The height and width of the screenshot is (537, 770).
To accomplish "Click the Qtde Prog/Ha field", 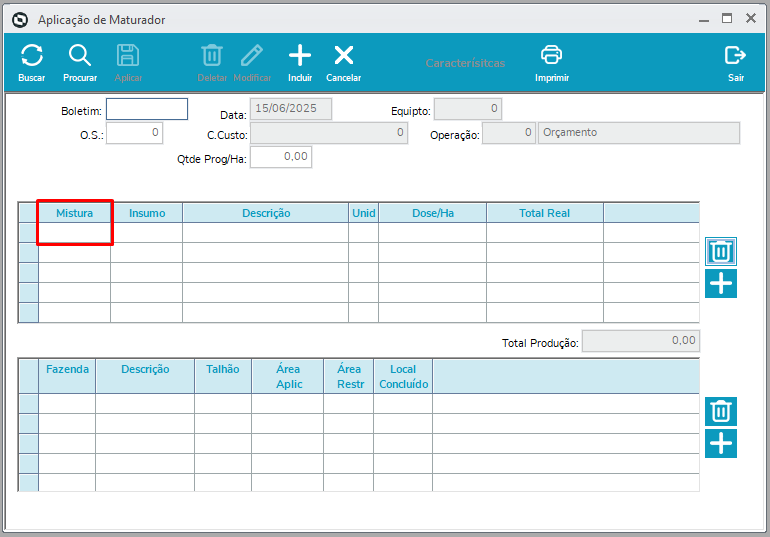I will pyautogui.click(x=281, y=157).
